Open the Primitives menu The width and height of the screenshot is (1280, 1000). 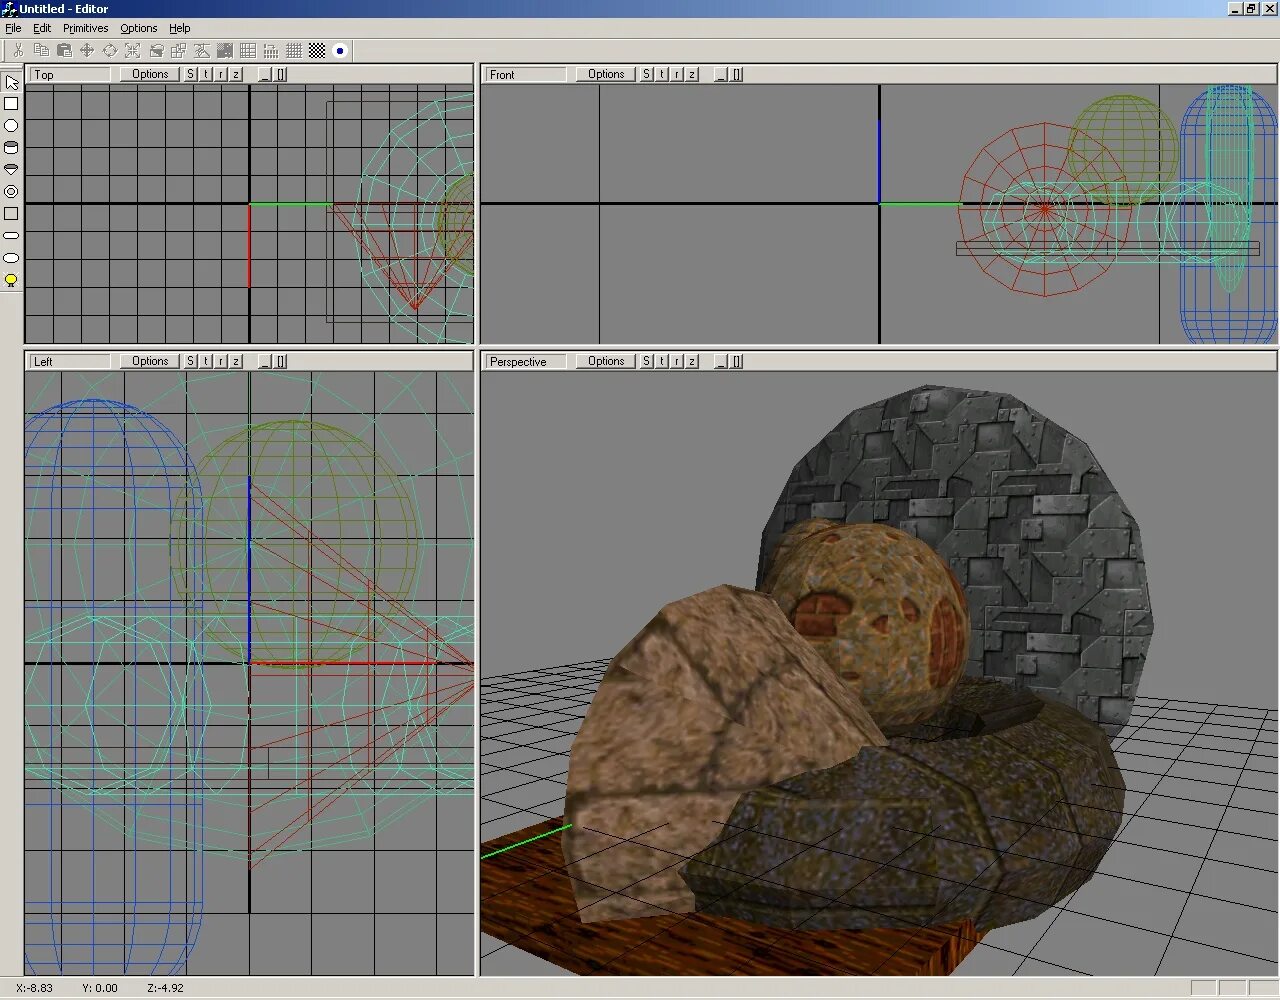click(x=84, y=28)
